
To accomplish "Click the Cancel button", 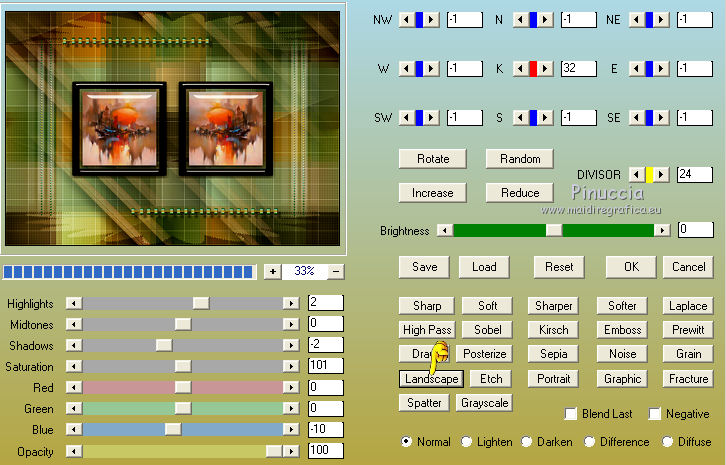I will (x=688, y=267).
